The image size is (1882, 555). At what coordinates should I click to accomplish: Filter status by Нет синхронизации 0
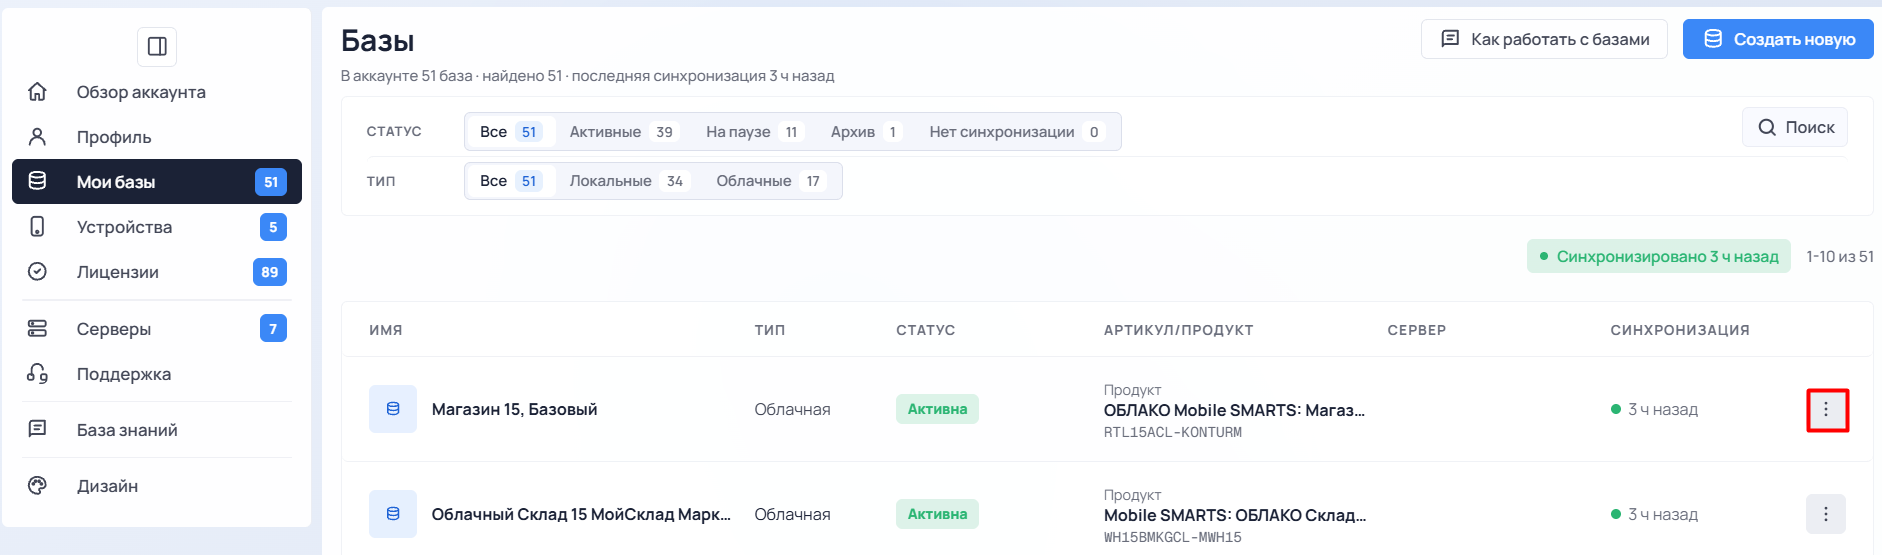pyautogui.click(x=1017, y=132)
